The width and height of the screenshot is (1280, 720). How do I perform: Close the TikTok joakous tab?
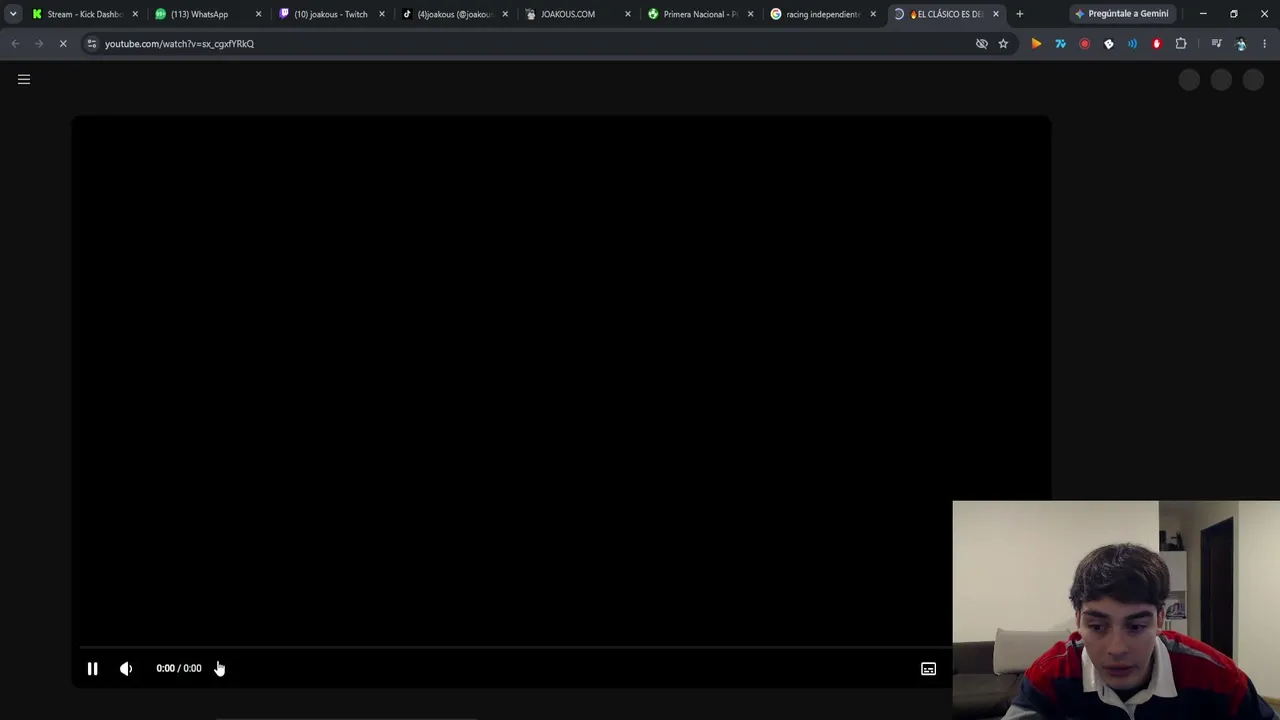pos(504,14)
